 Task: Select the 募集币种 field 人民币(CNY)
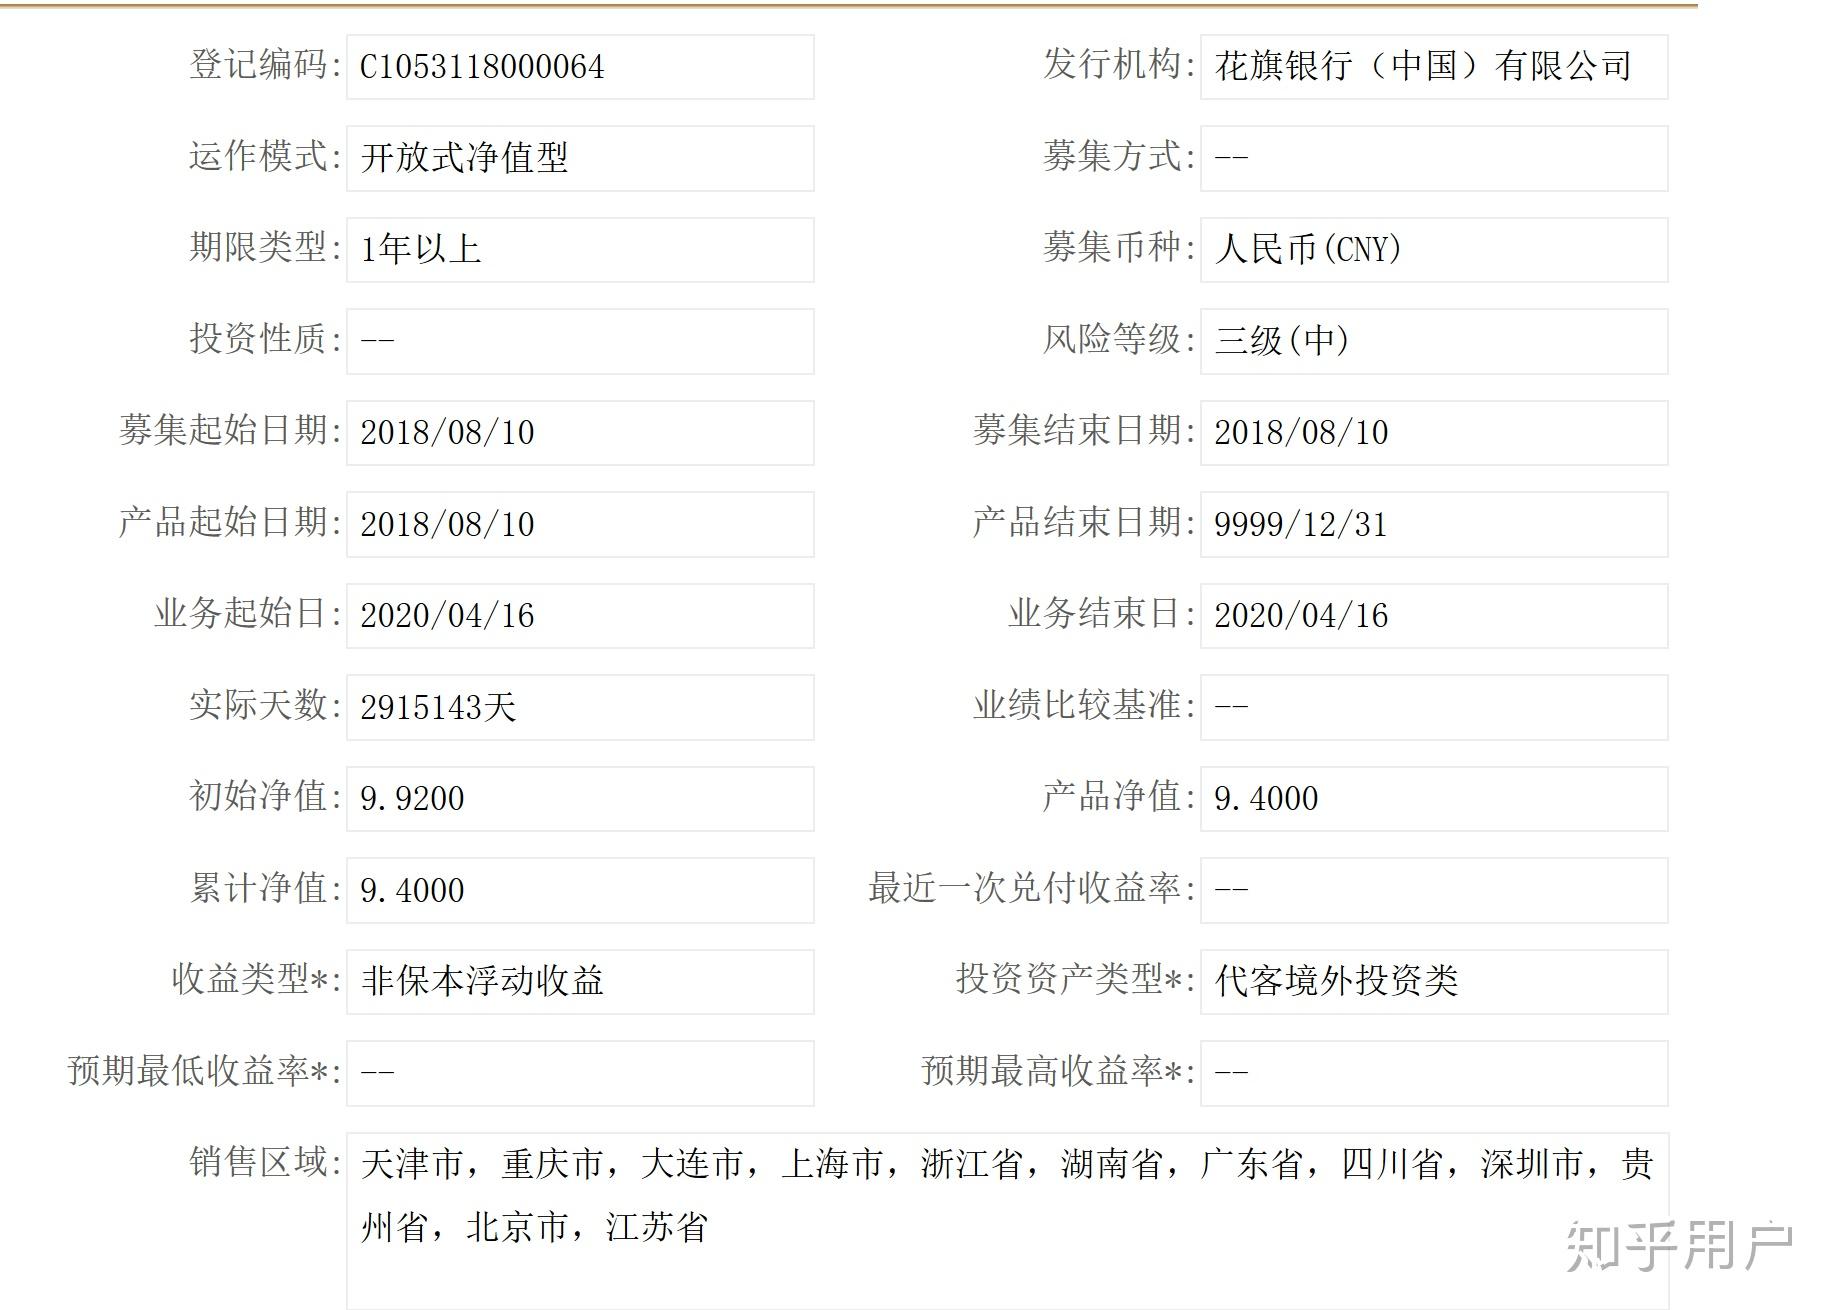(x=1434, y=250)
